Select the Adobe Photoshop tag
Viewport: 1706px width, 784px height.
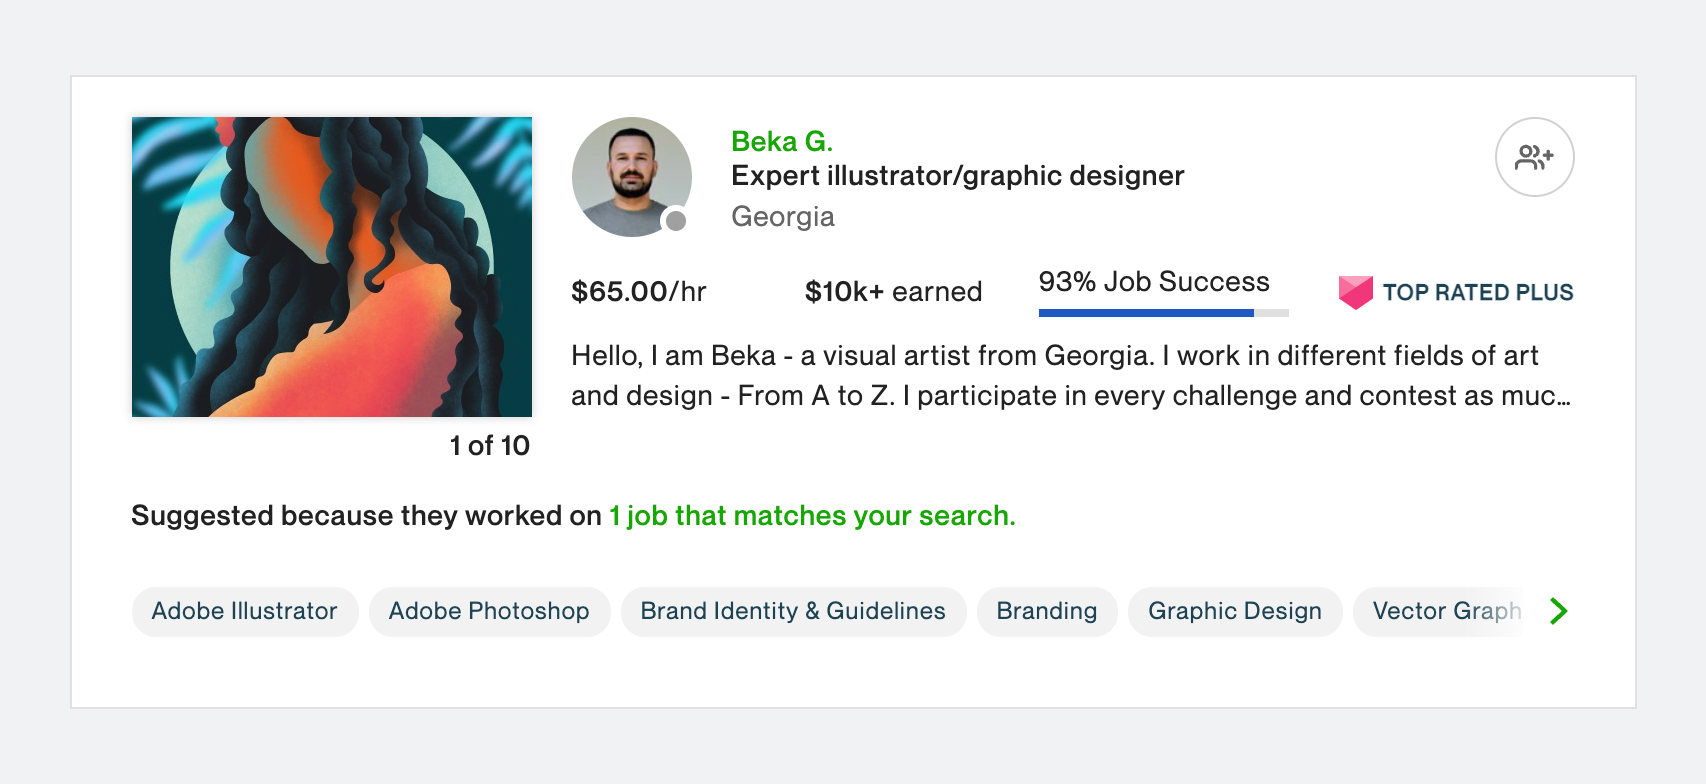489,611
